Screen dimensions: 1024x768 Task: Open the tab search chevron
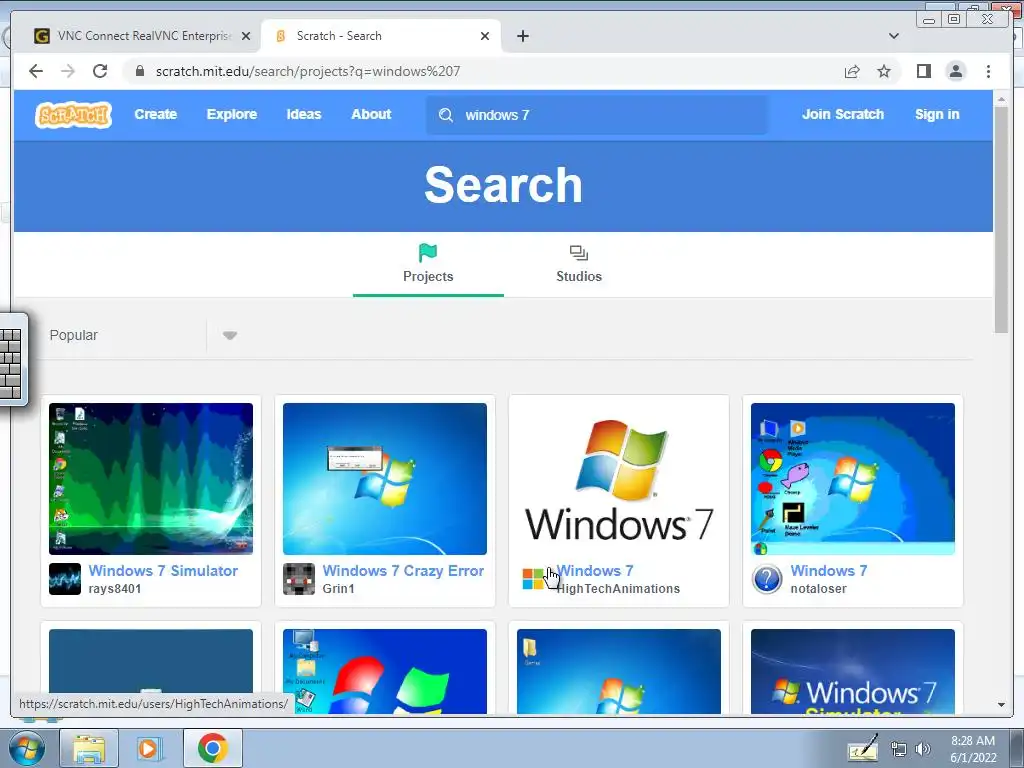click(x=894, y=36)
